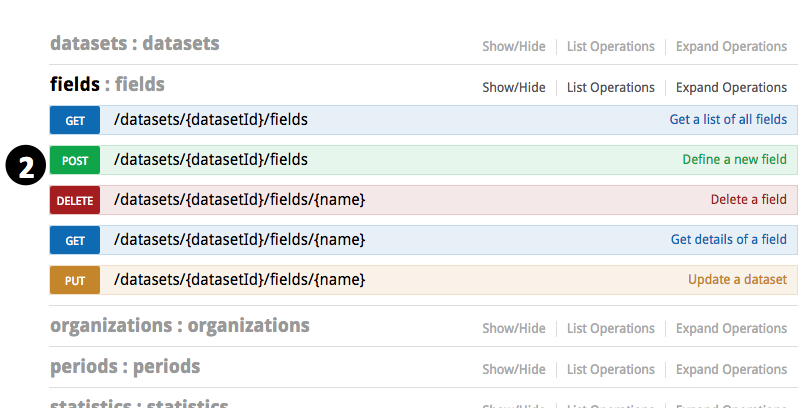The image size is (806, 410).
Task: Click the green POST method badge
Action: tap(75, 160)
